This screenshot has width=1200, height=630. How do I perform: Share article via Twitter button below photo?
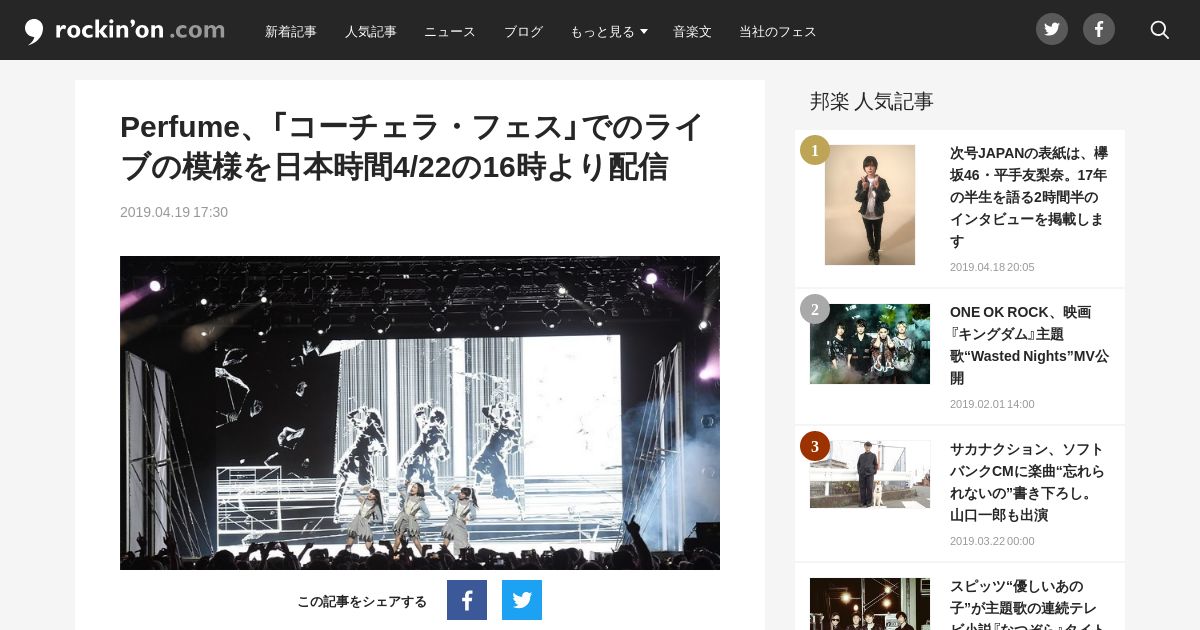(x=522, y=600)
